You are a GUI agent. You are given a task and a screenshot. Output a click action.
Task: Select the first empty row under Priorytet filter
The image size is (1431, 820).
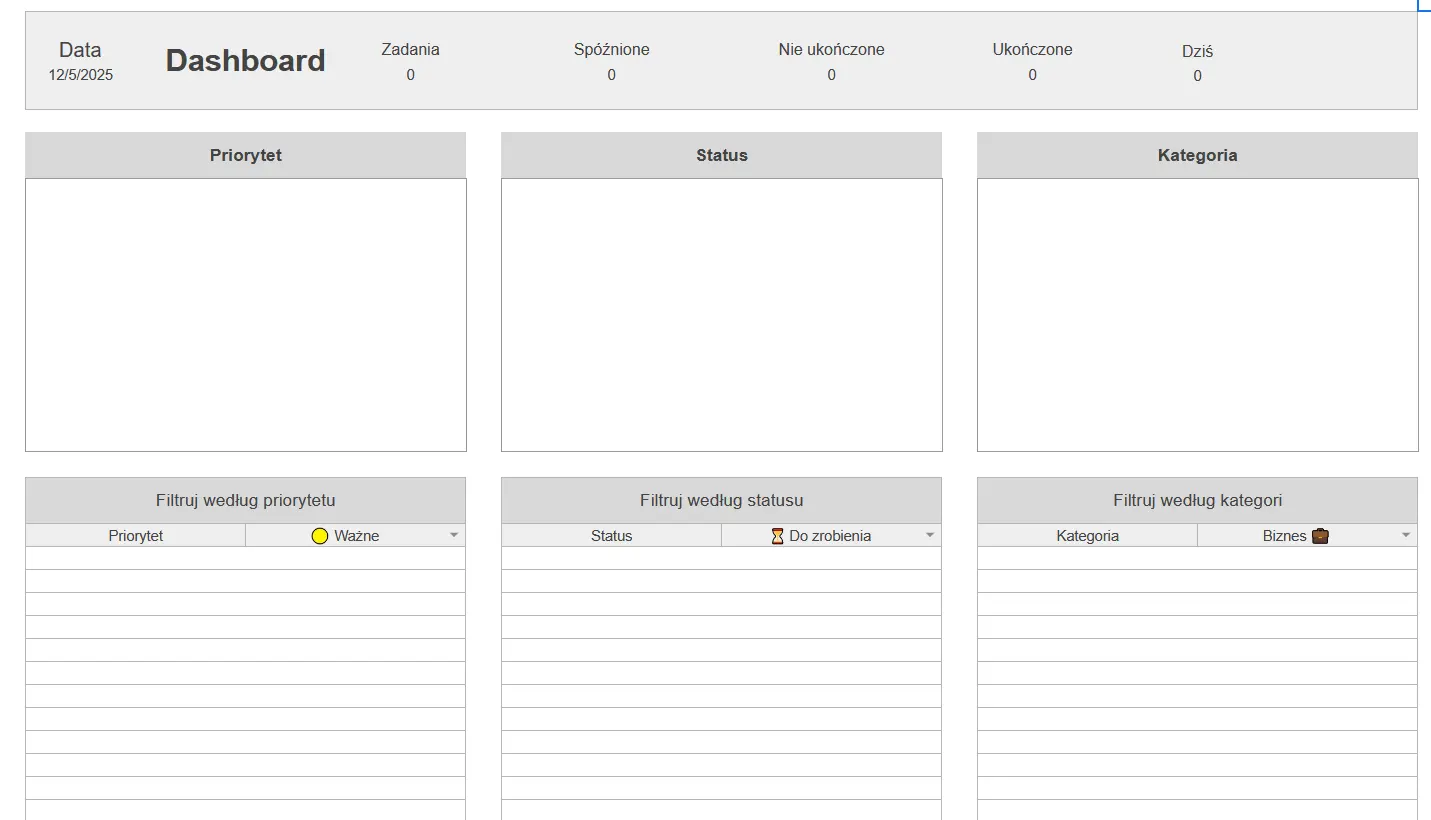click(245, 557)
